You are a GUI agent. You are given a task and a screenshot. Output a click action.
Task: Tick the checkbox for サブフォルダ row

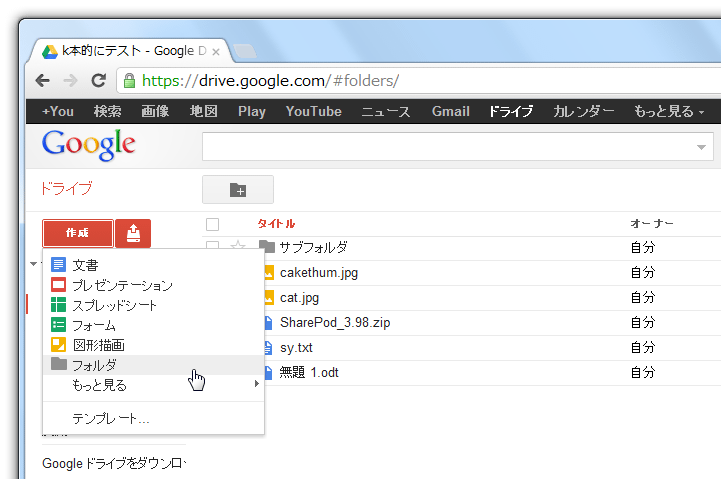pyautogui.click(x=212, y=245)
